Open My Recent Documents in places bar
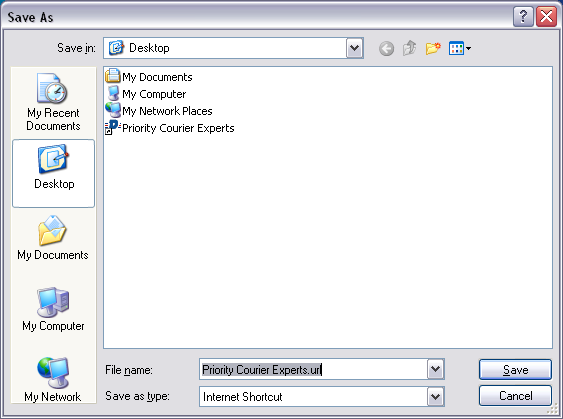Viewport: 563px width, 419px height. point(53,102)
